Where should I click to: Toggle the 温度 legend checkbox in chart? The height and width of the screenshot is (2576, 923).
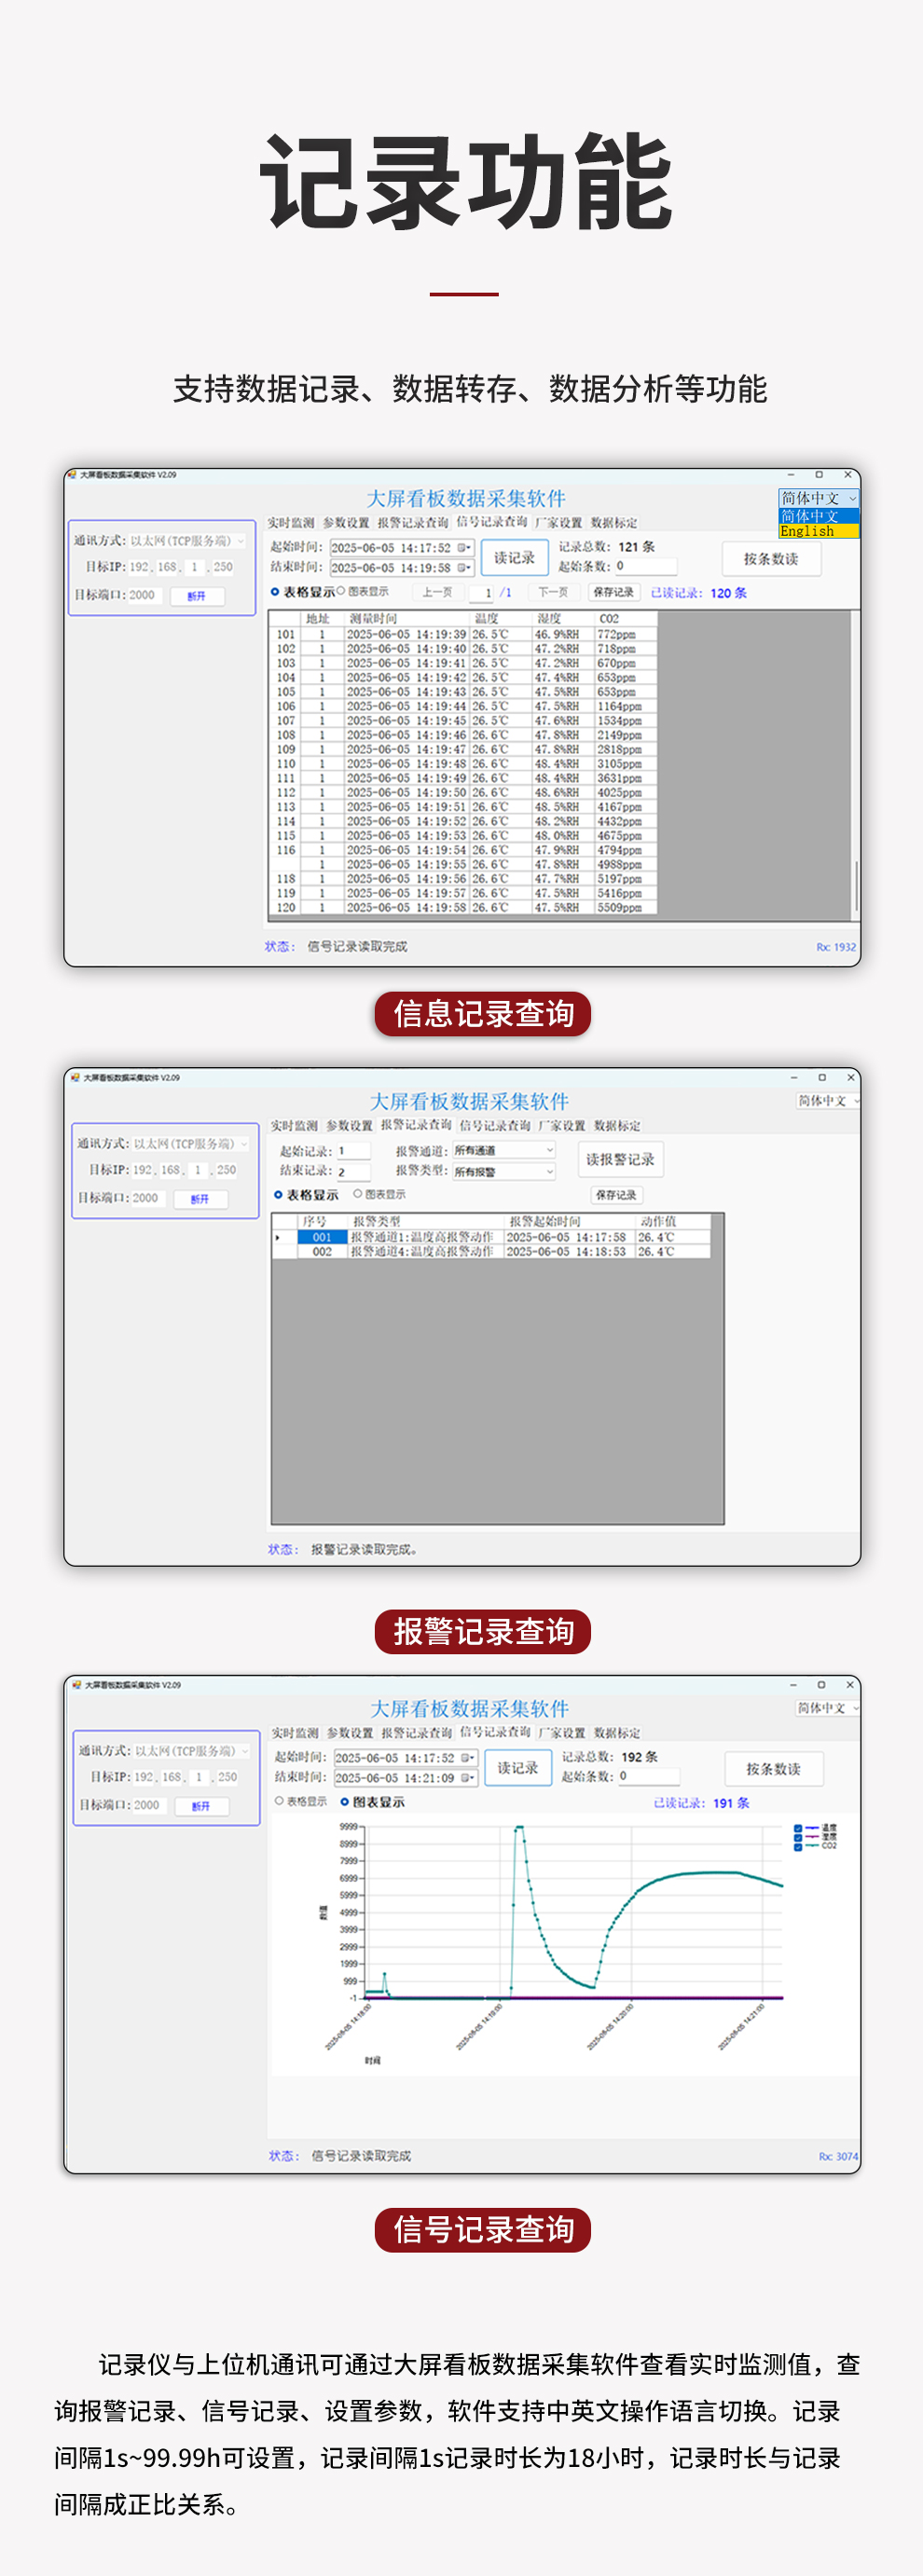point(798,1828)
